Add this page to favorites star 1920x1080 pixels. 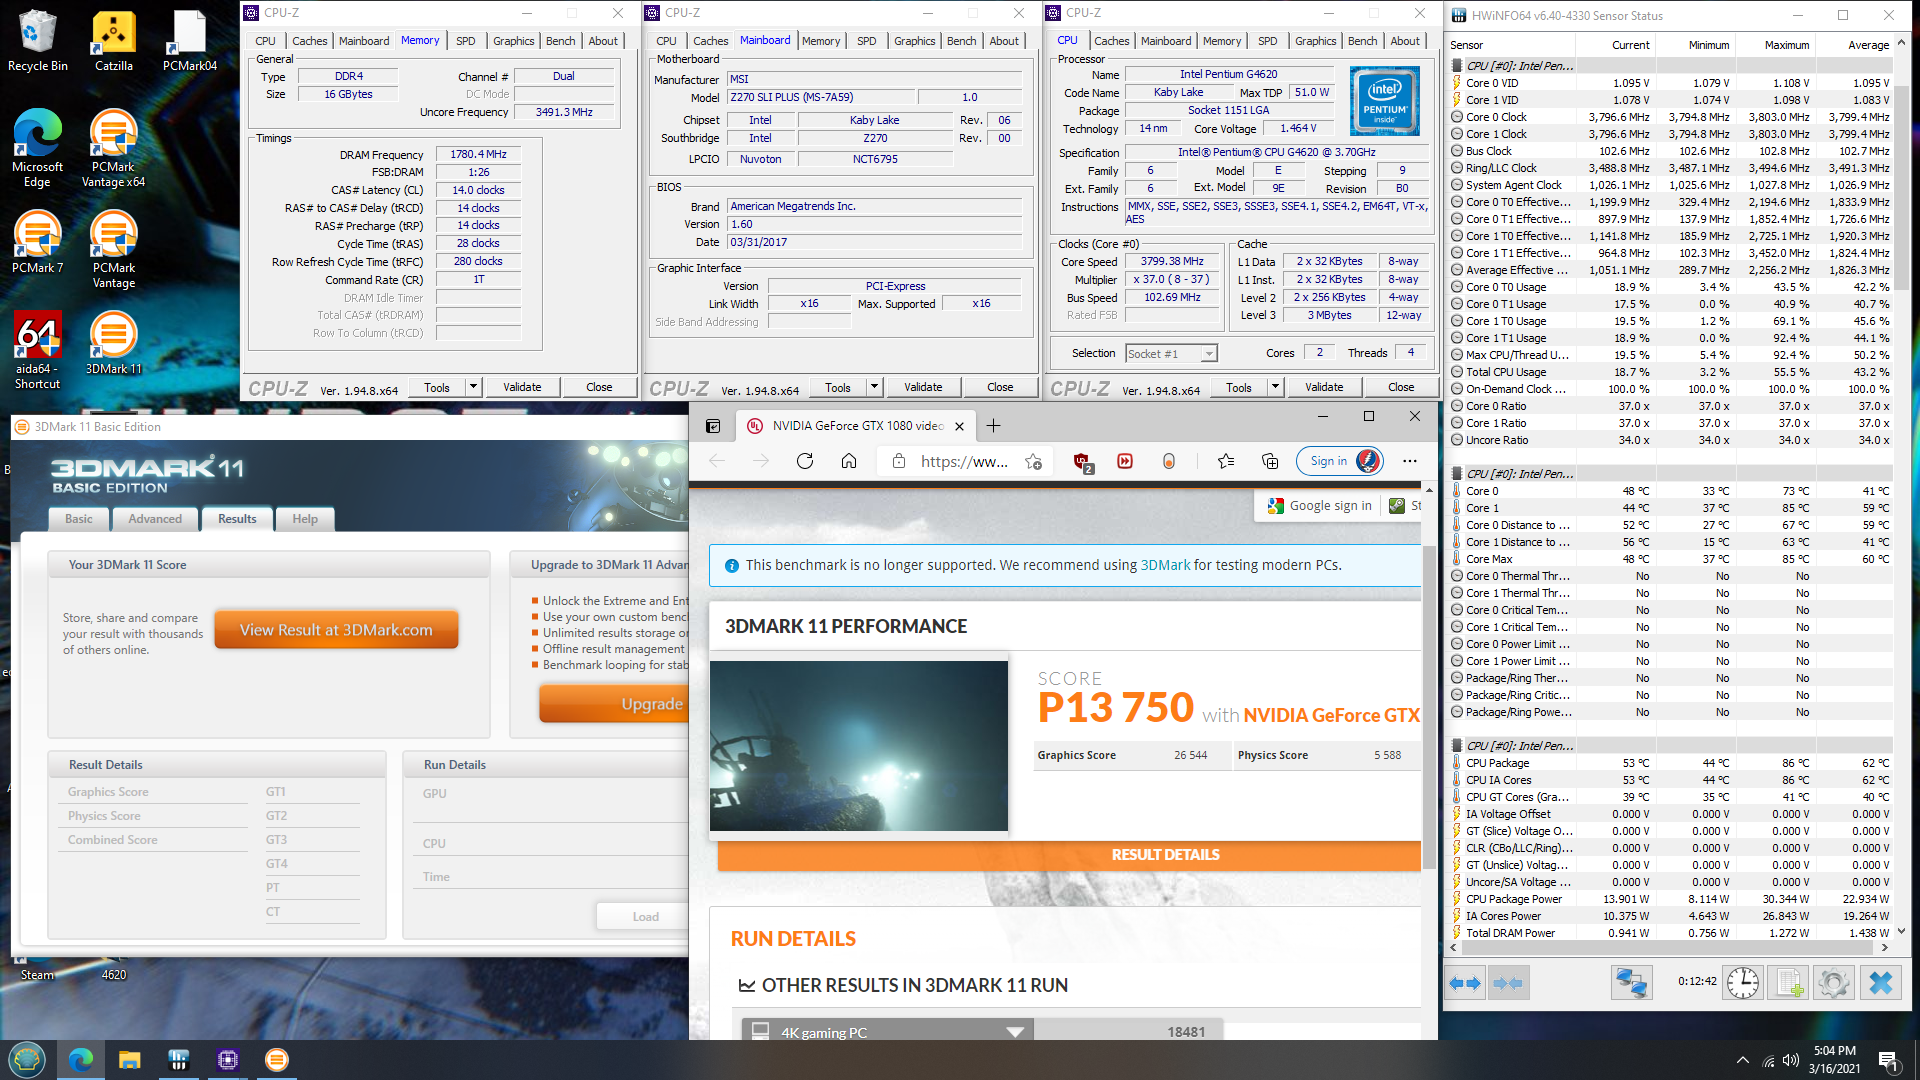point(1033,461)
